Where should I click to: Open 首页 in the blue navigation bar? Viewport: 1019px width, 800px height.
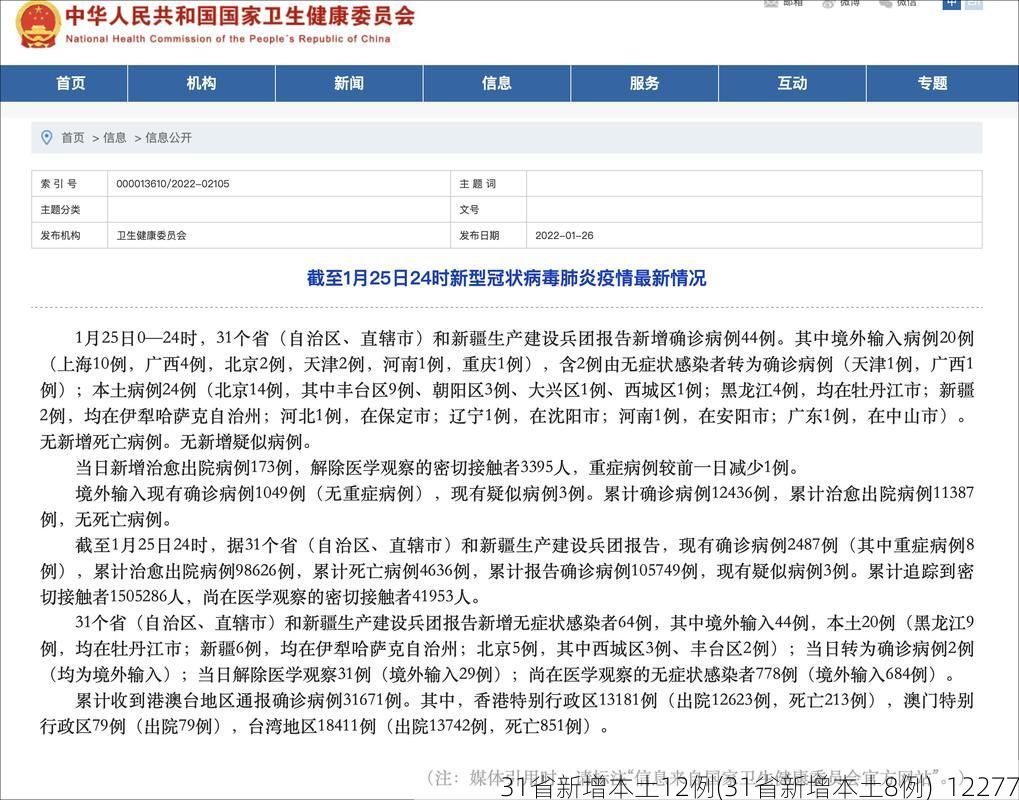pyautogui.click(x=71, y=83)
